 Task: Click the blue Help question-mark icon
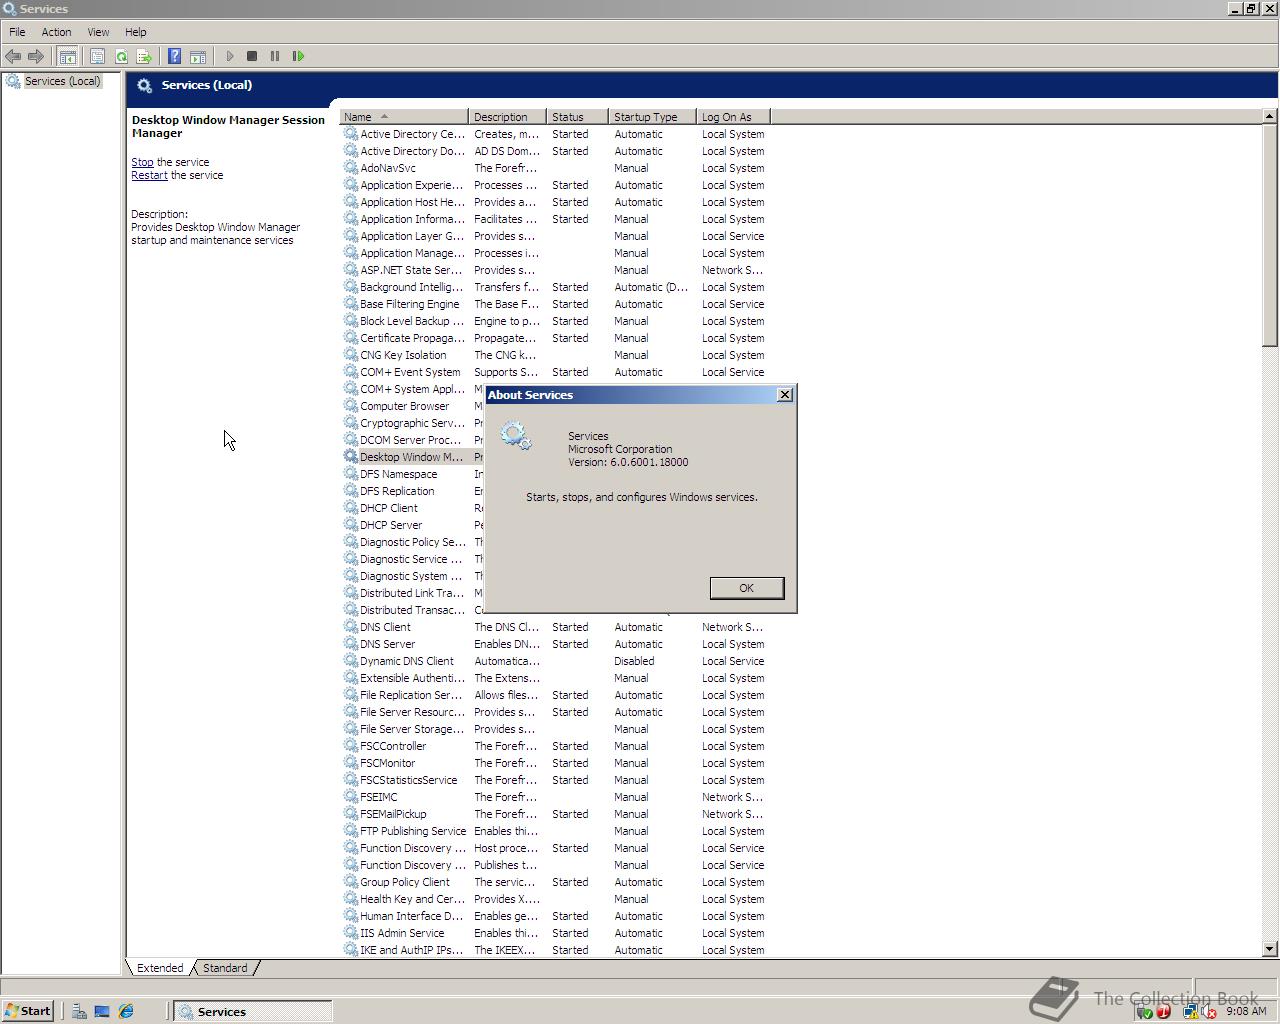[174, 56]
